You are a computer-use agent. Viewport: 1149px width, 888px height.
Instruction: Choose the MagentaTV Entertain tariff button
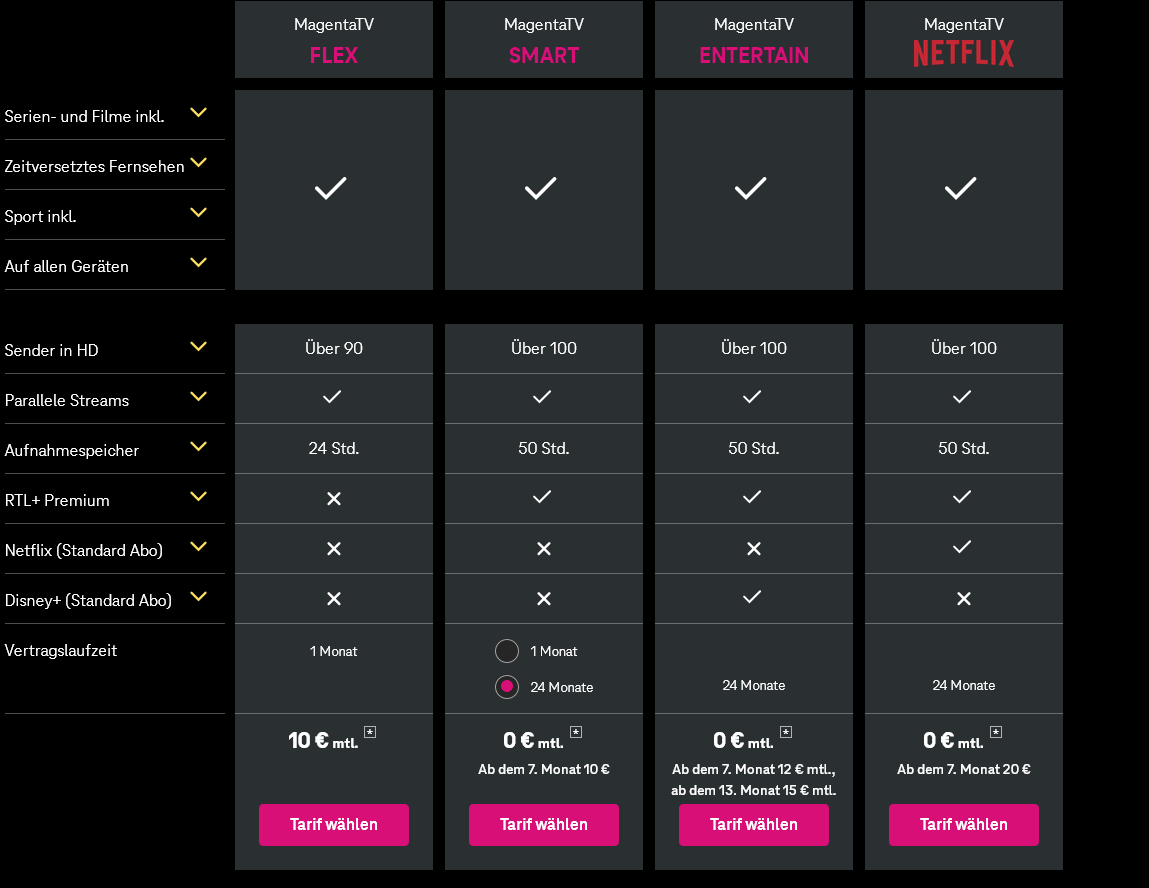753,824
